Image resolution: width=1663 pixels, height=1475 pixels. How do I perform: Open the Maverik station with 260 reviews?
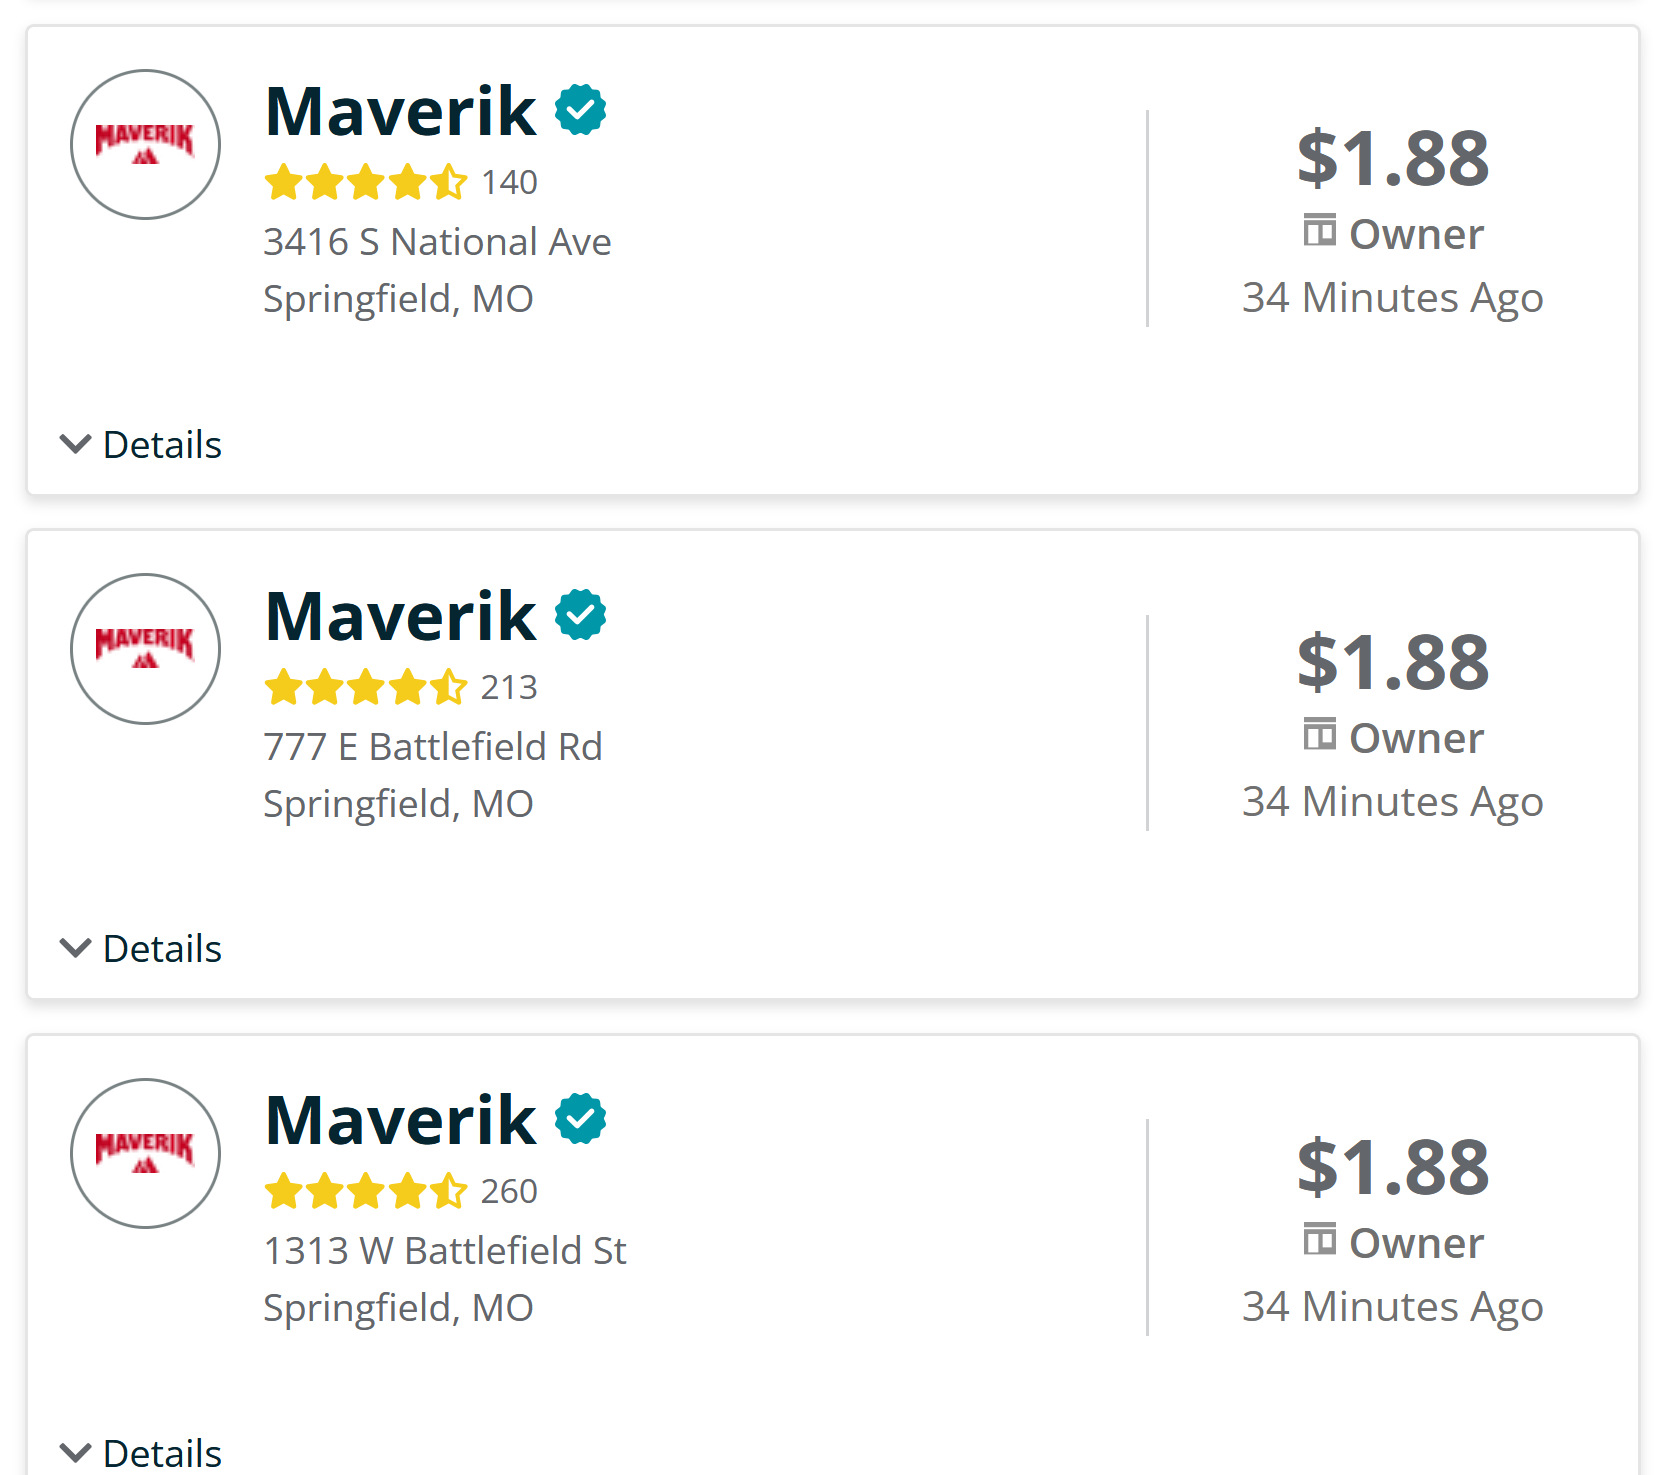(400, 1120)
